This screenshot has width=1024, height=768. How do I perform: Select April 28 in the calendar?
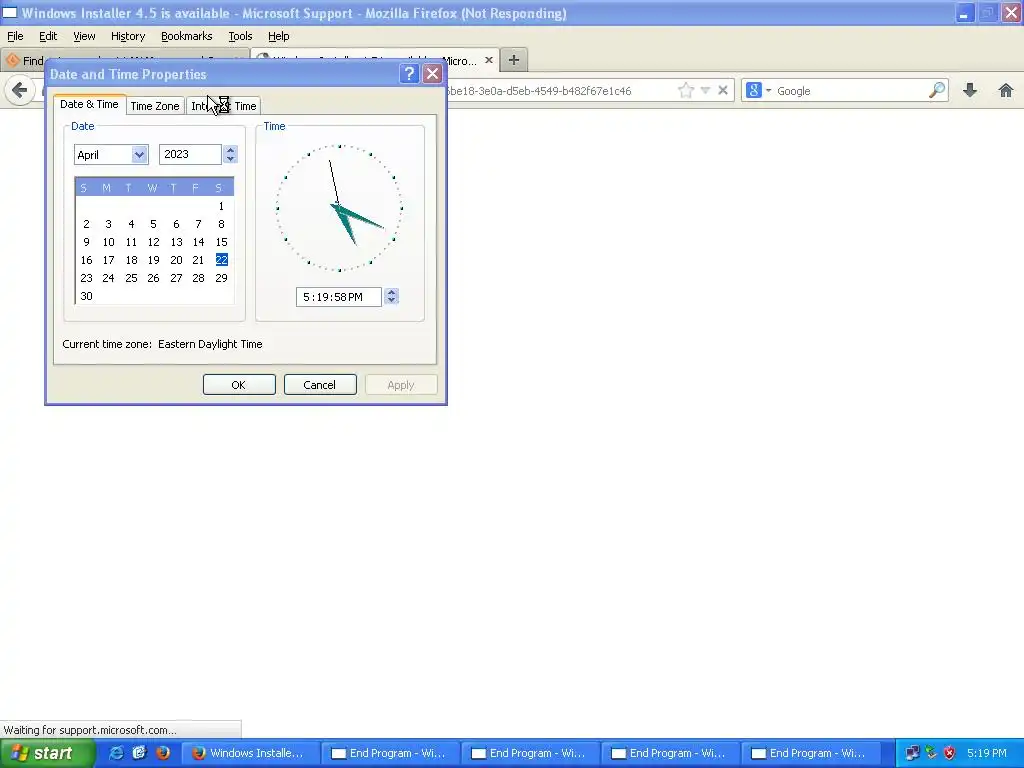(199, 278)
